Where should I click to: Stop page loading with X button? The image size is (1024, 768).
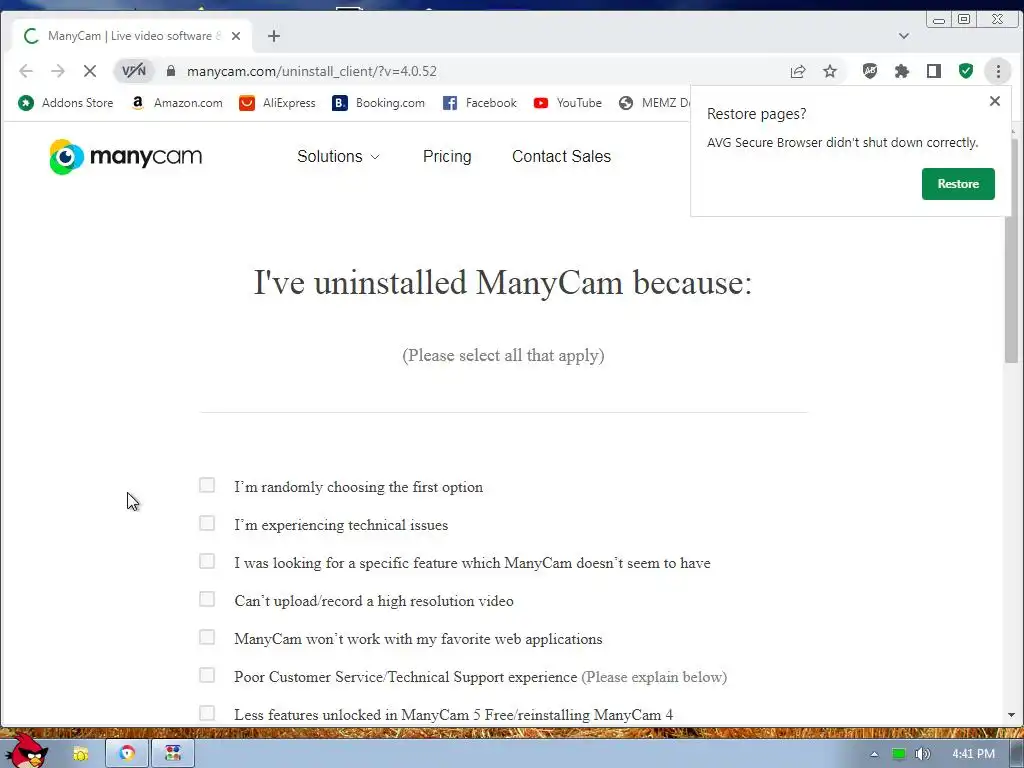pyautogui.click(x=90, y=71)
